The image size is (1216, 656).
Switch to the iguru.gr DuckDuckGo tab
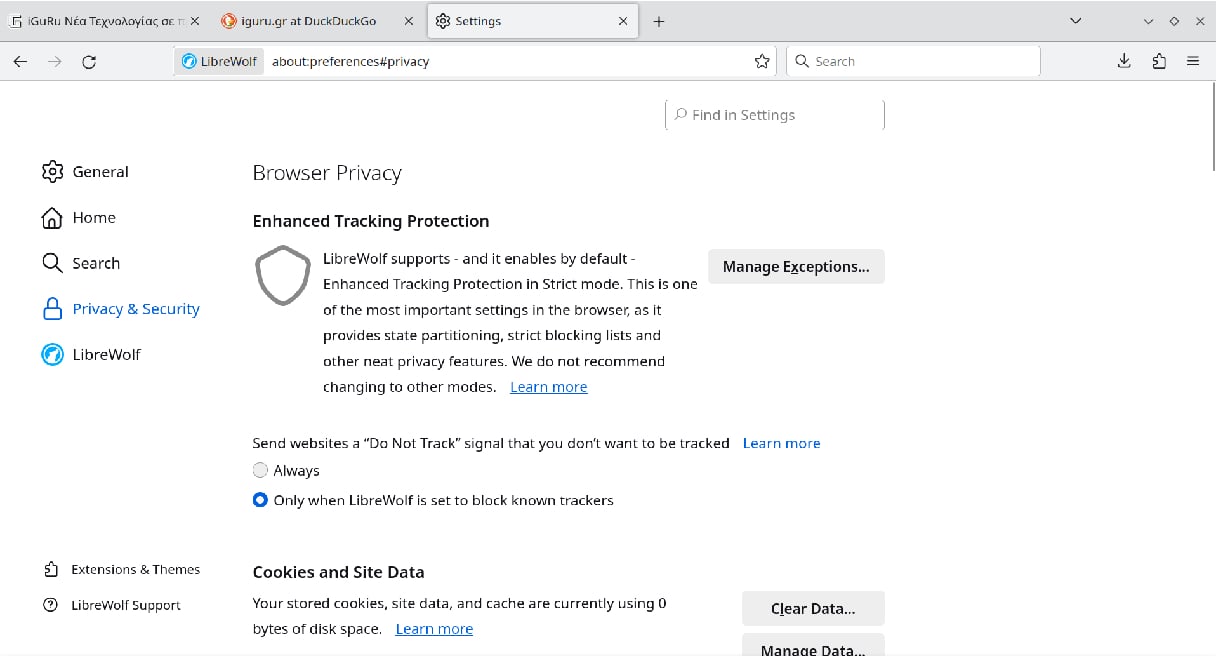coord(308,21)
